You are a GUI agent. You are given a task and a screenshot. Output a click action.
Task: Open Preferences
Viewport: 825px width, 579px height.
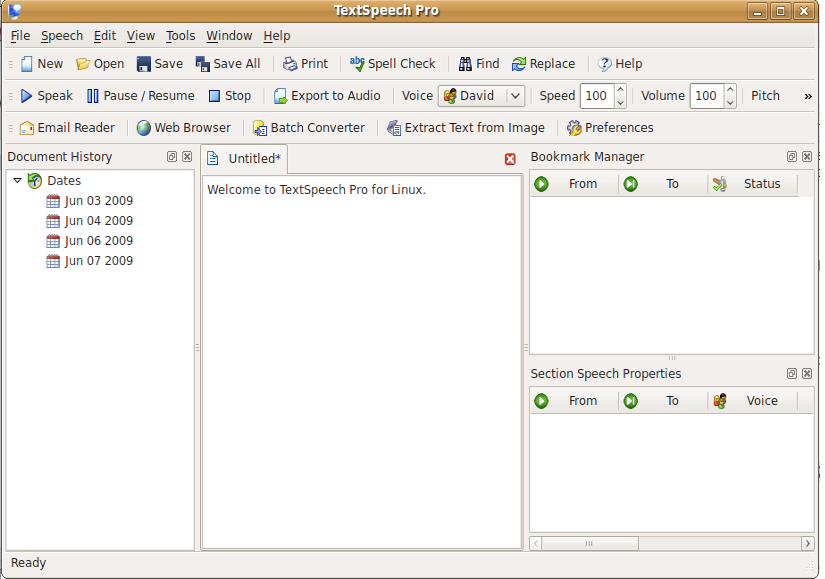(x=609, y=128)
